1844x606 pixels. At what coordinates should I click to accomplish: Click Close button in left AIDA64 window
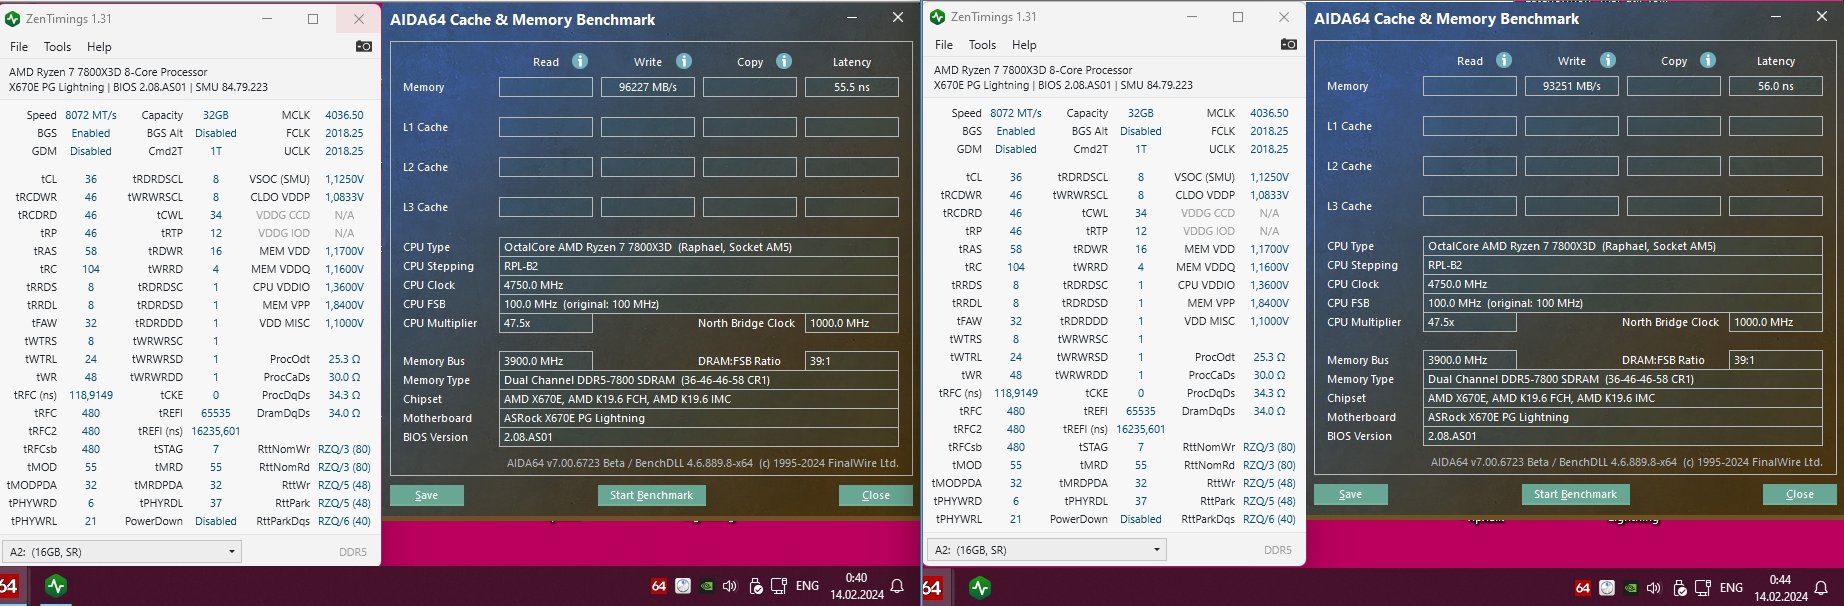[876, 495]
